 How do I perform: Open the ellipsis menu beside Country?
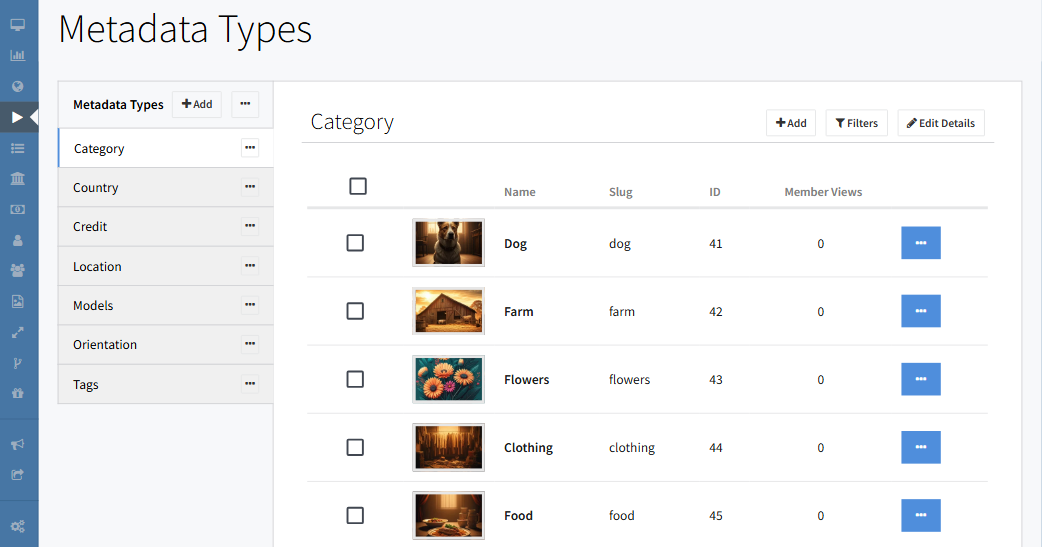coord(250,187)
